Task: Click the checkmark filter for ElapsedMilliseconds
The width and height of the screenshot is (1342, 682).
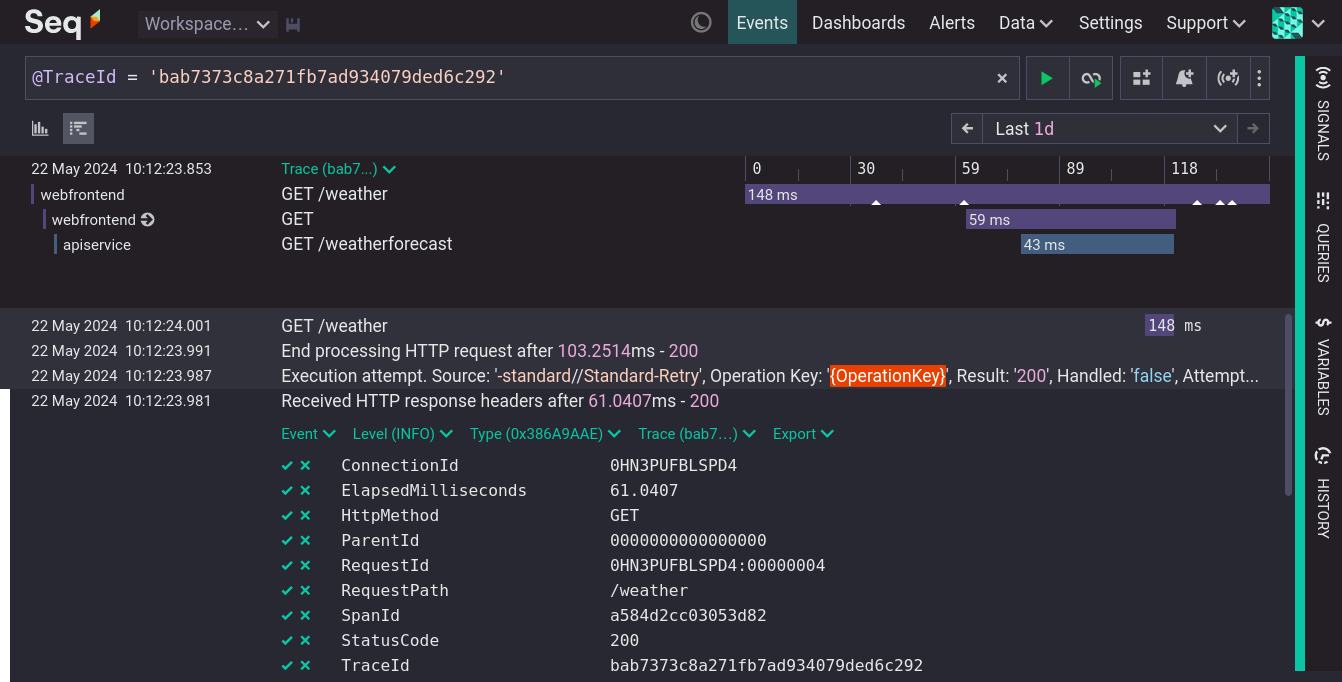Action: 287,491
